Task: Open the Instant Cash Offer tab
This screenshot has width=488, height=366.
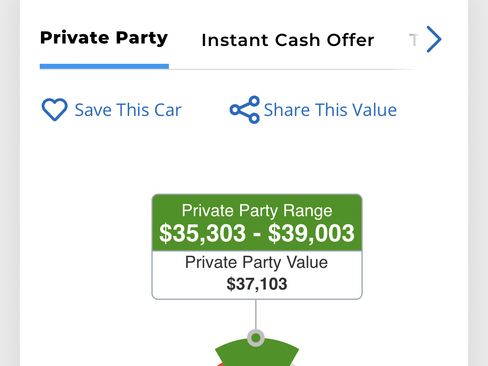Action: tap(288, 40)
